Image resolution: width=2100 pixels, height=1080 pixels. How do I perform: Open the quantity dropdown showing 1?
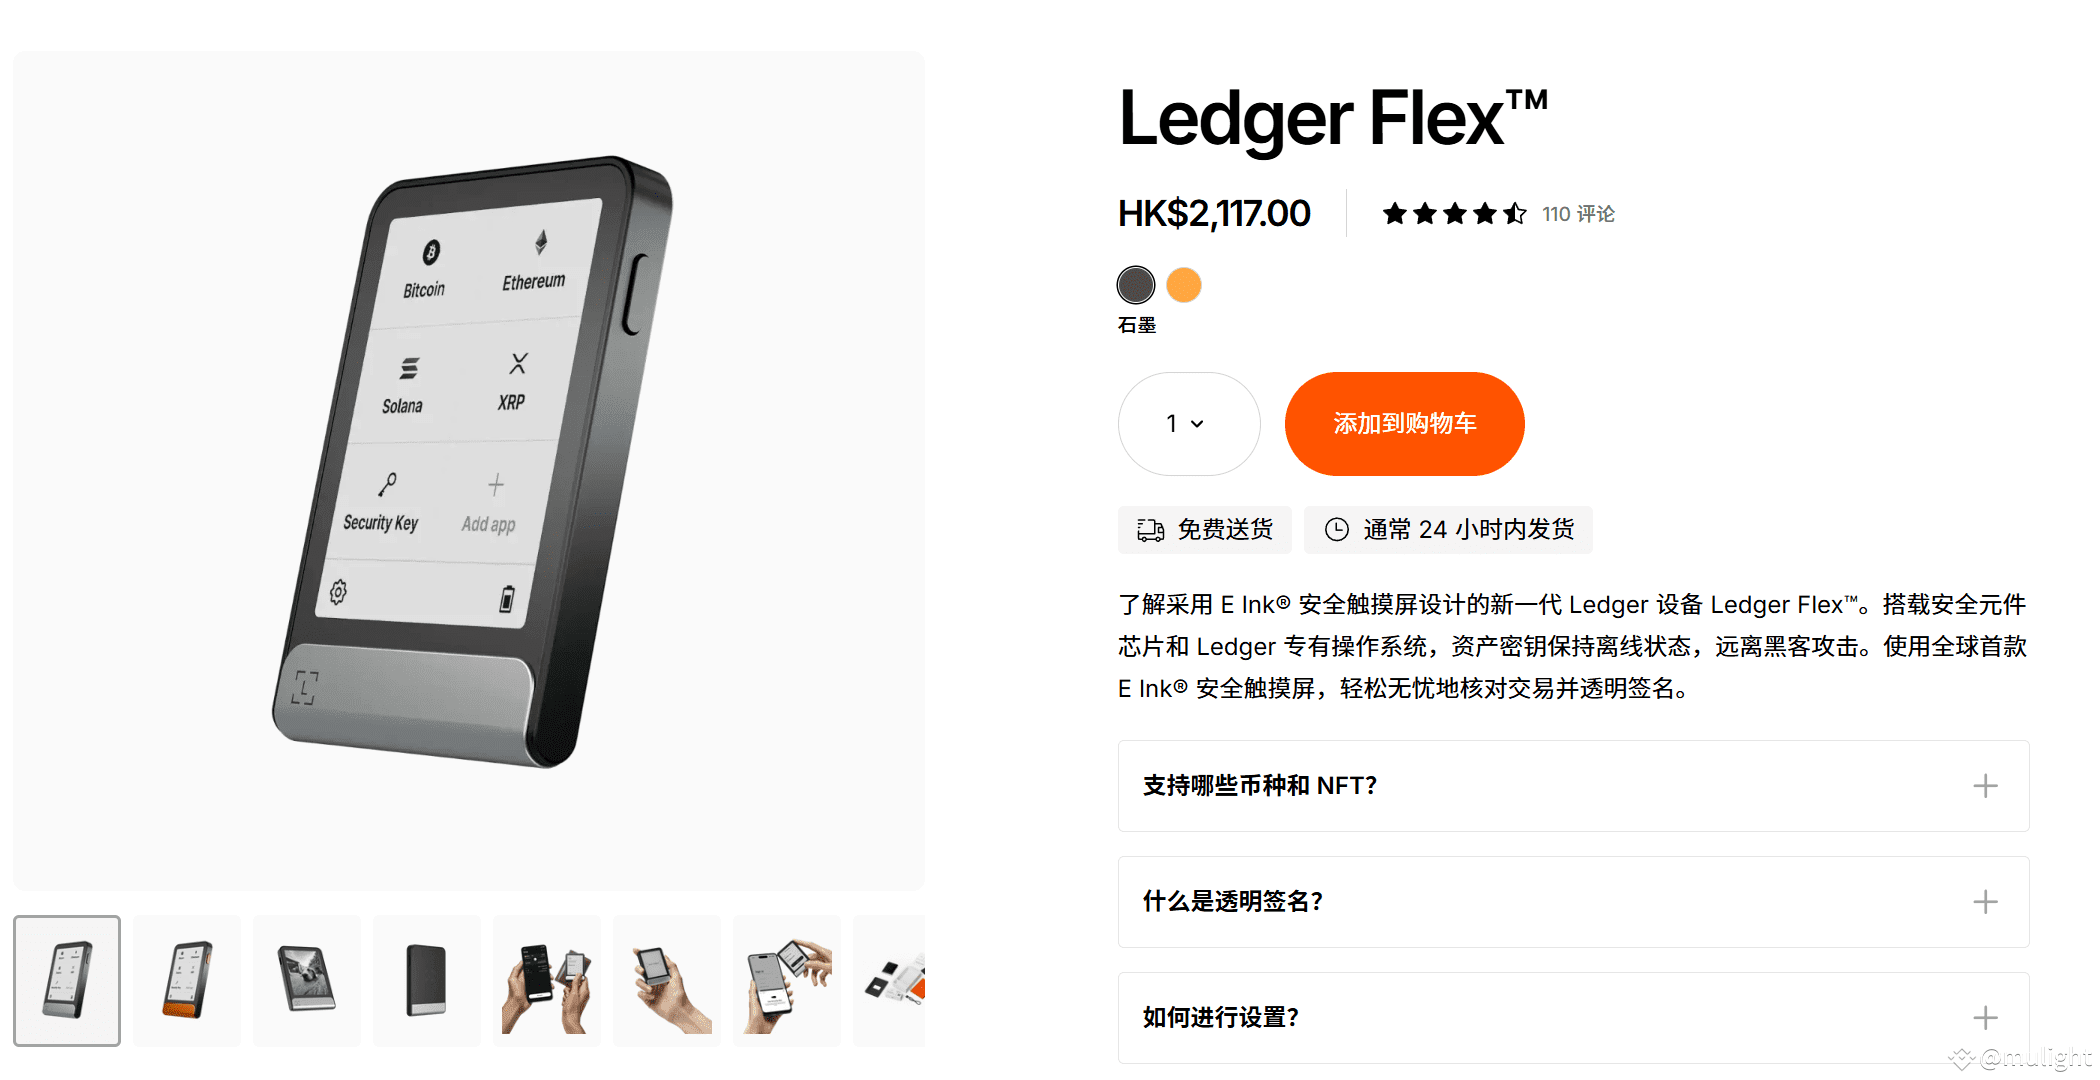coord(1189,424)
